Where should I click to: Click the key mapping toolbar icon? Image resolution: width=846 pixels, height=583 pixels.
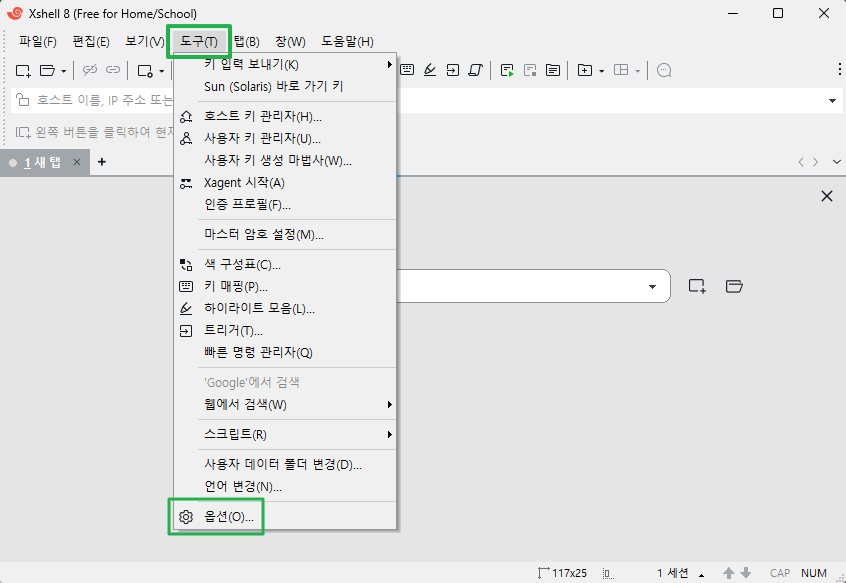coord(406,70)
